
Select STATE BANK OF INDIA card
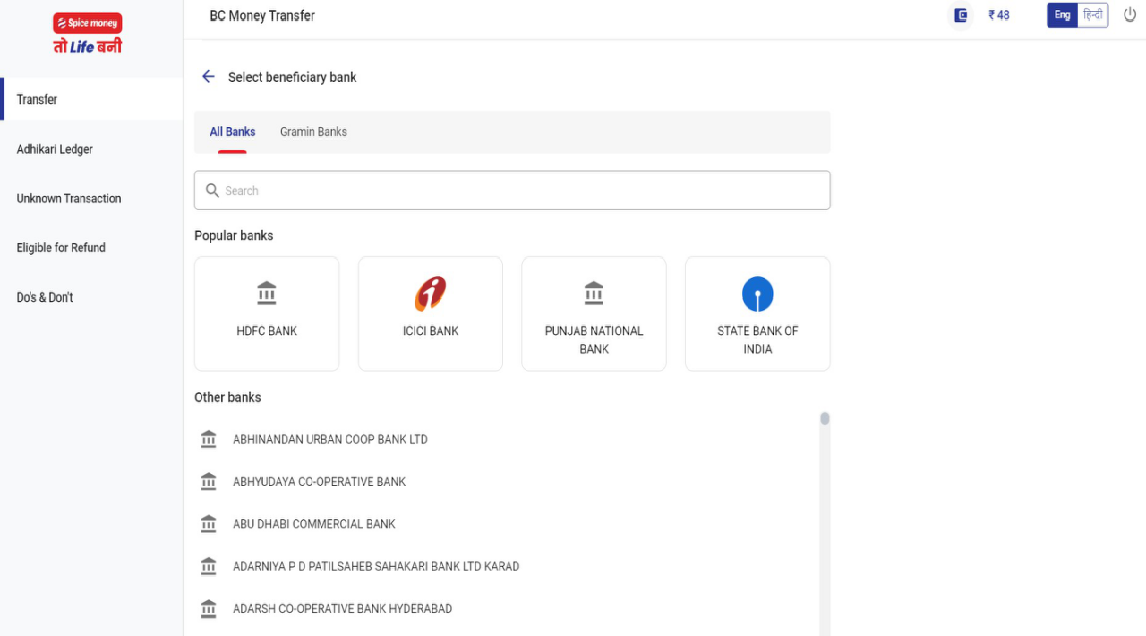tap(757, 314)
